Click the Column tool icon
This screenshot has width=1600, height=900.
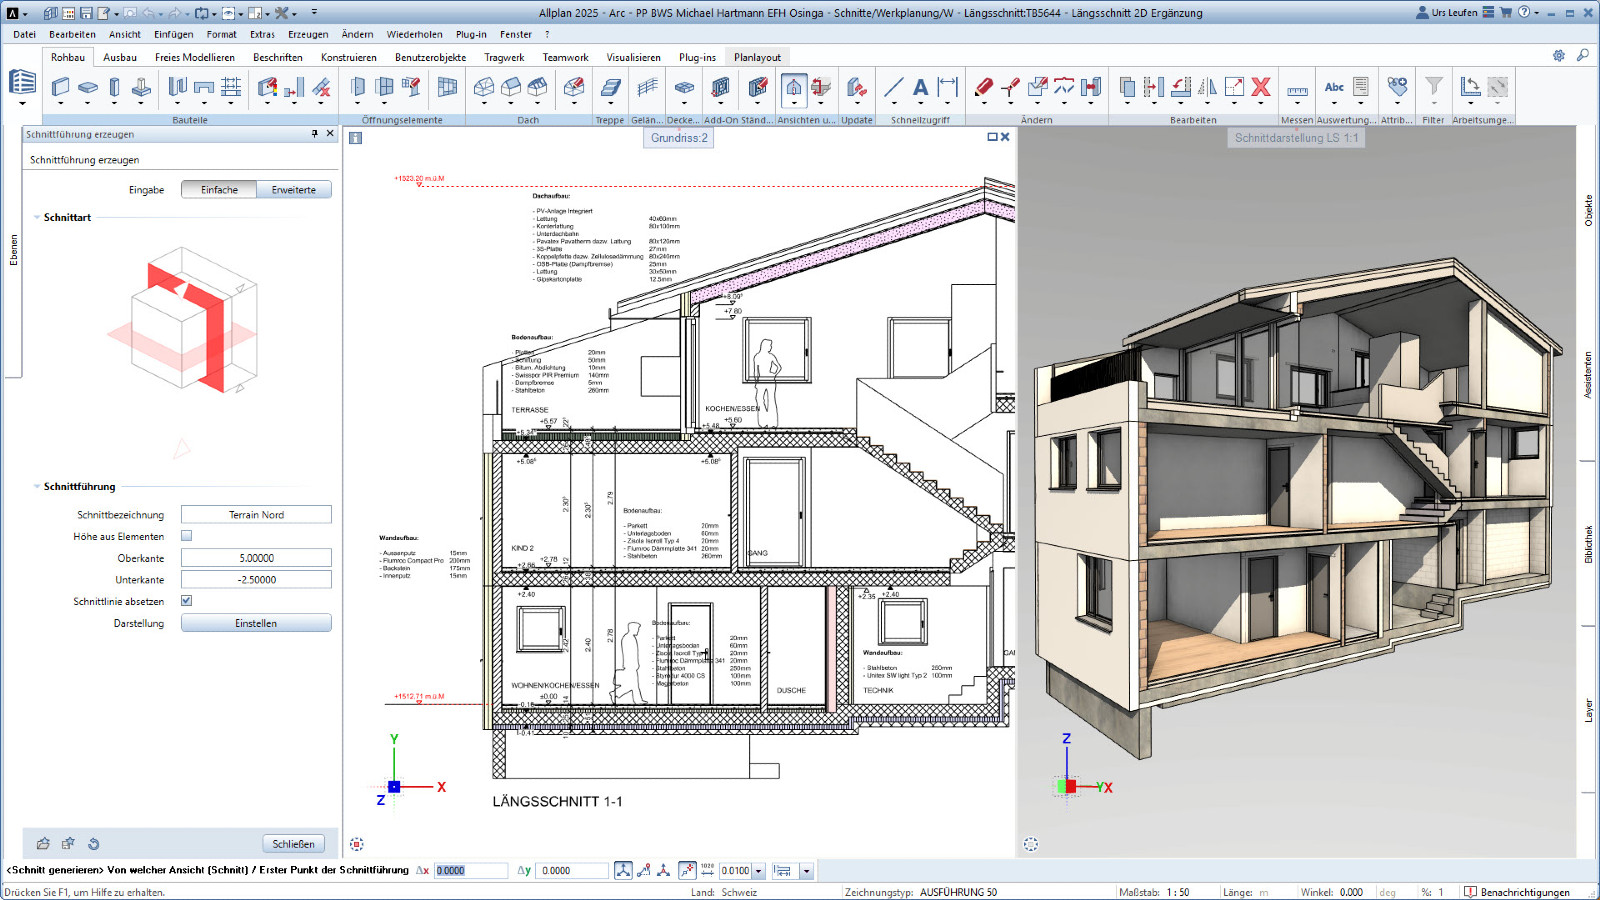pos(115,88)
